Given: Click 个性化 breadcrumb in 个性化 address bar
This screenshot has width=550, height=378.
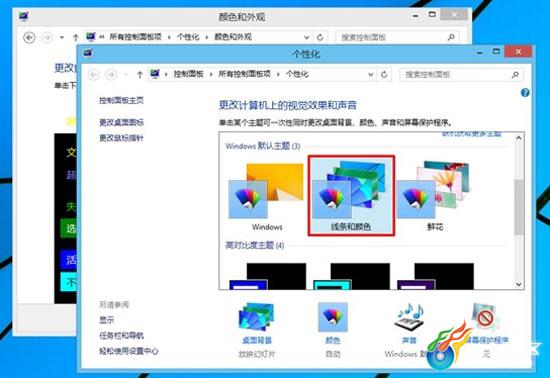Looking at the screenshot, I should [297, 74].
